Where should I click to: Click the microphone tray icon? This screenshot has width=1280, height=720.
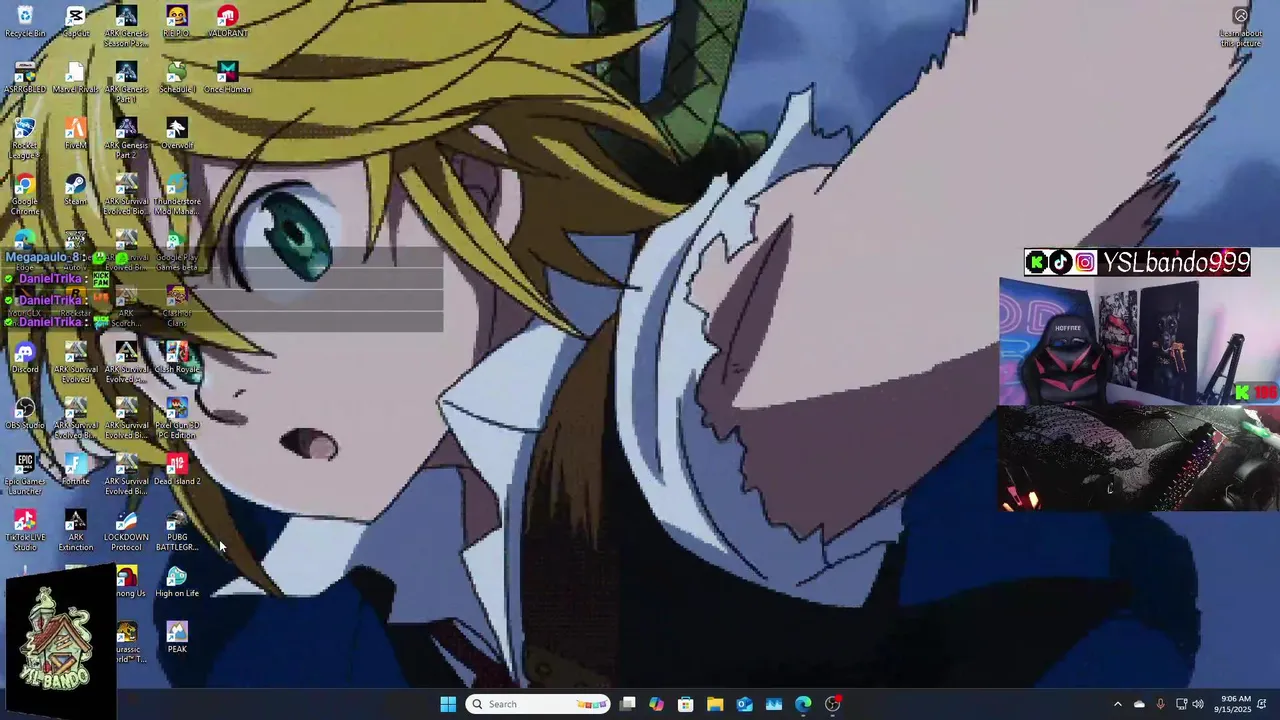tap(1160, 704)
